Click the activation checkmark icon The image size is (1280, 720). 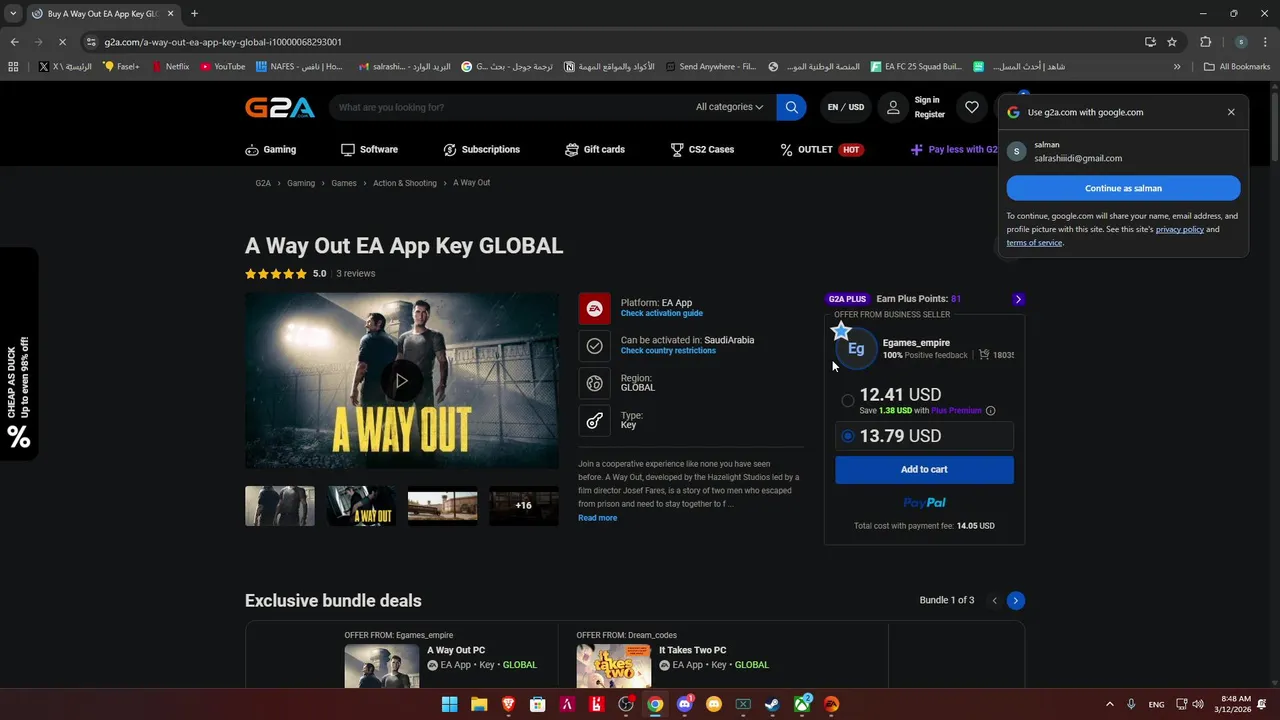(594, 346)
